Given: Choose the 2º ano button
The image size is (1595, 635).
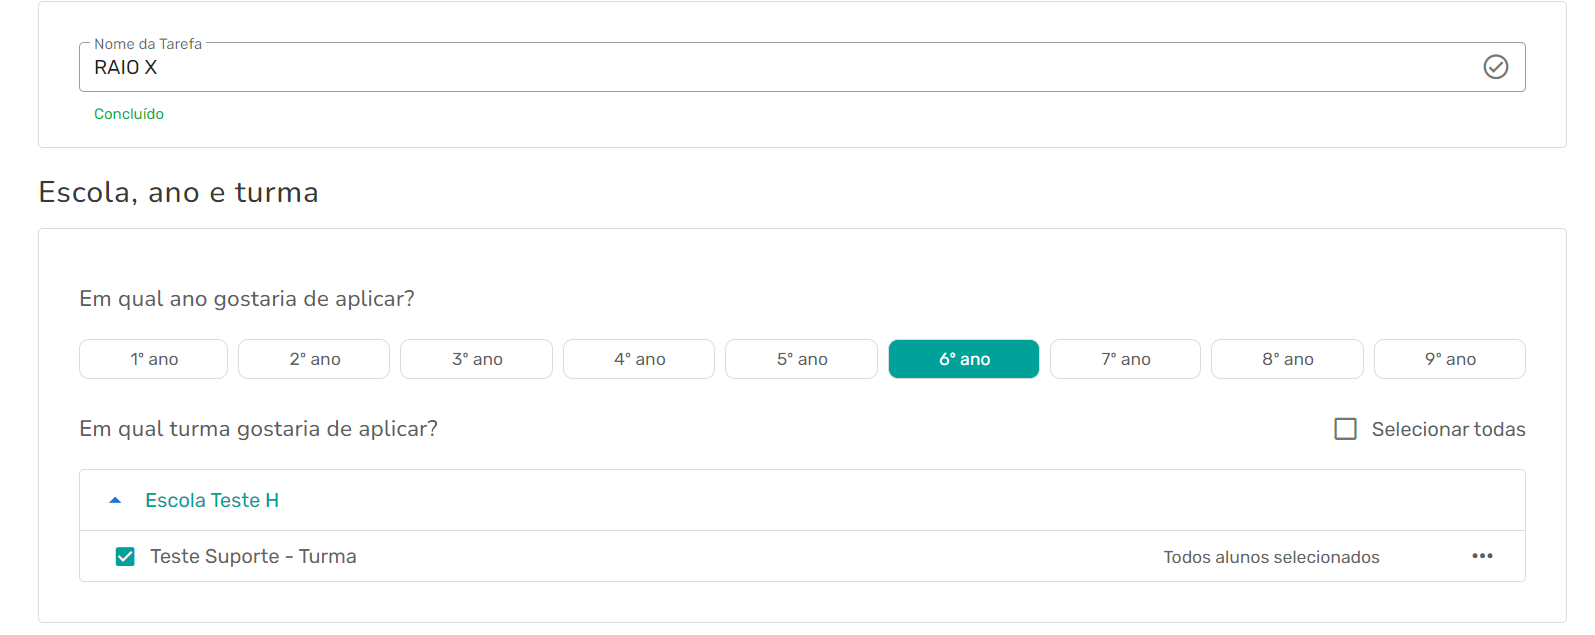Looking at the screenshot, I should coord(314,359).
